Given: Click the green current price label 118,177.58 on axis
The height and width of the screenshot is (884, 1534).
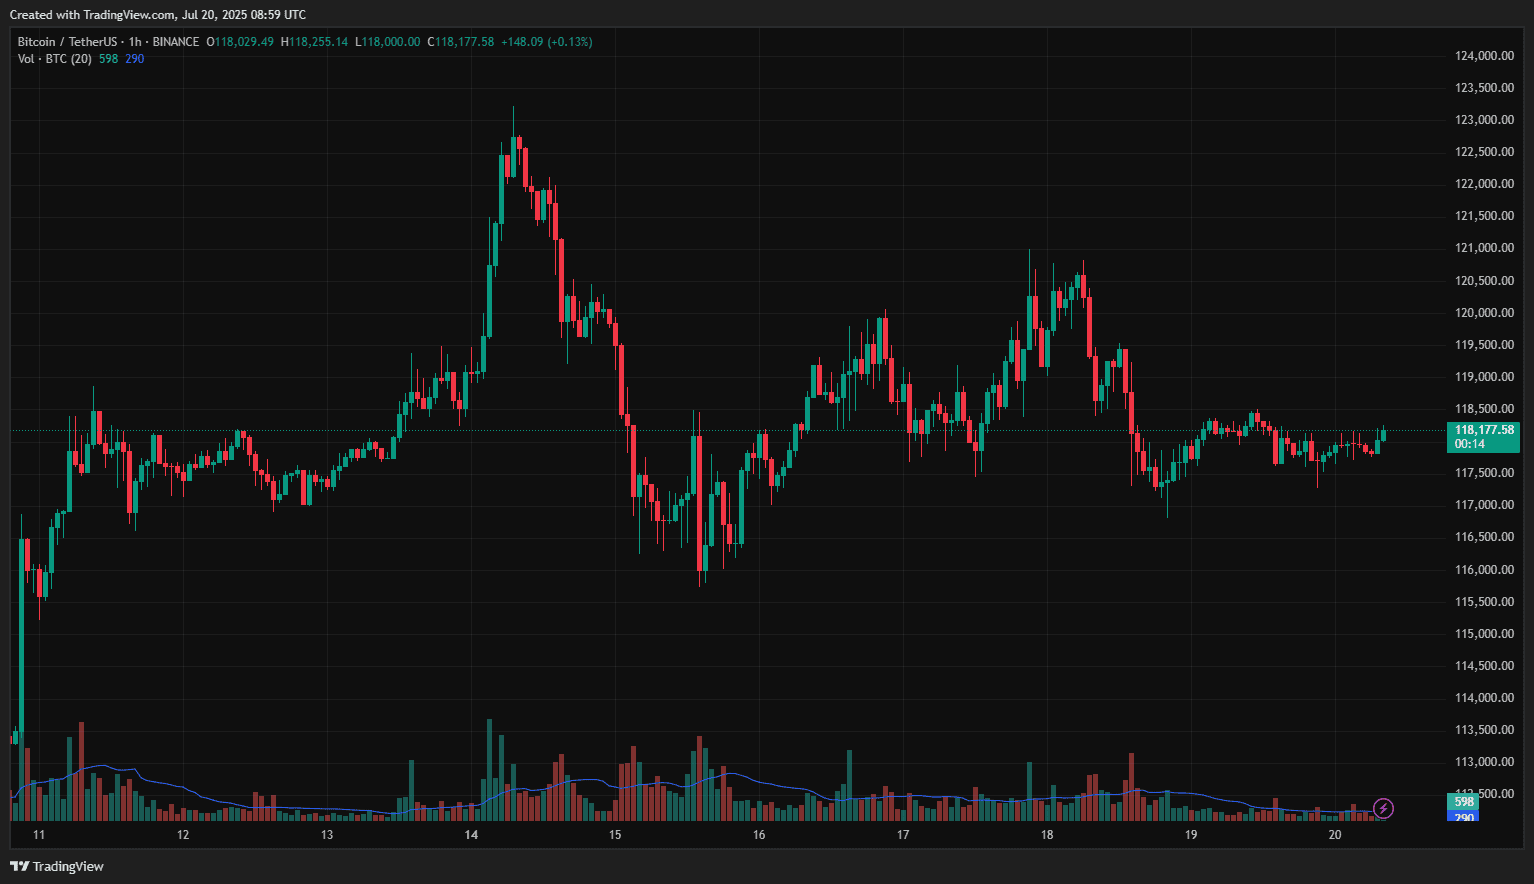Looking at the screenshot, I should (1484, 430).
